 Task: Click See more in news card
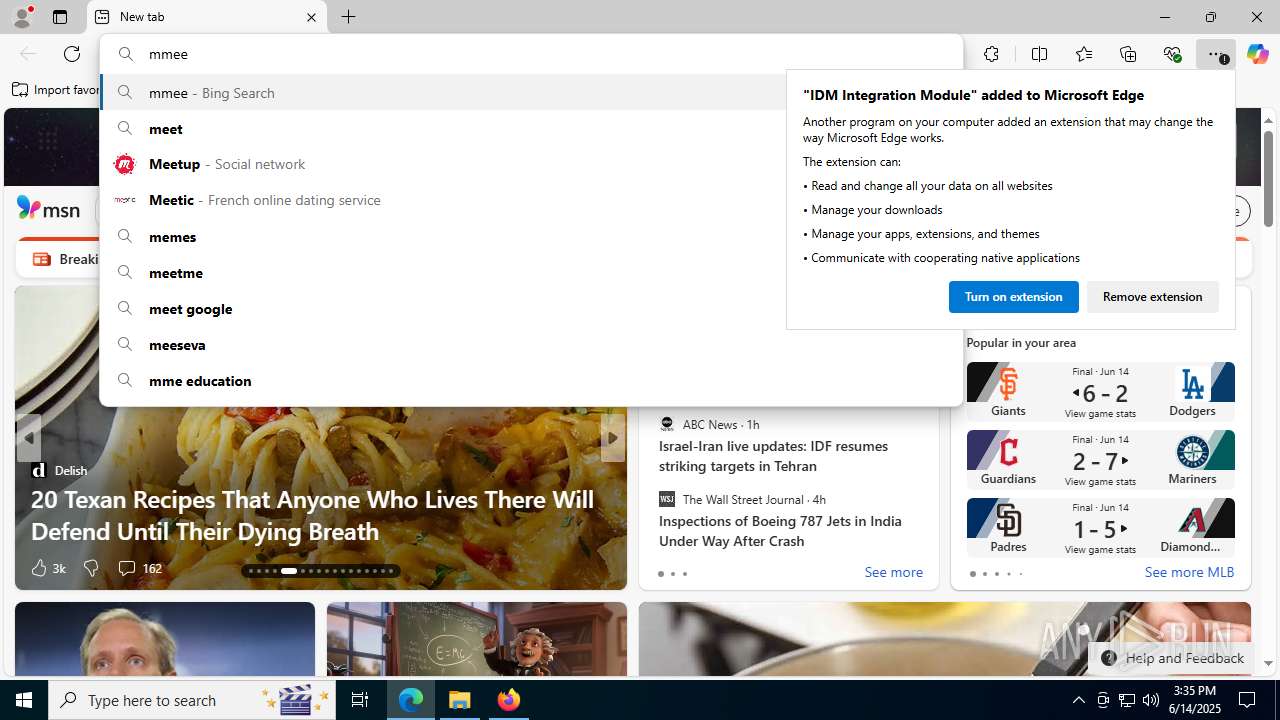pyautogui.click(x=893, y=572)
